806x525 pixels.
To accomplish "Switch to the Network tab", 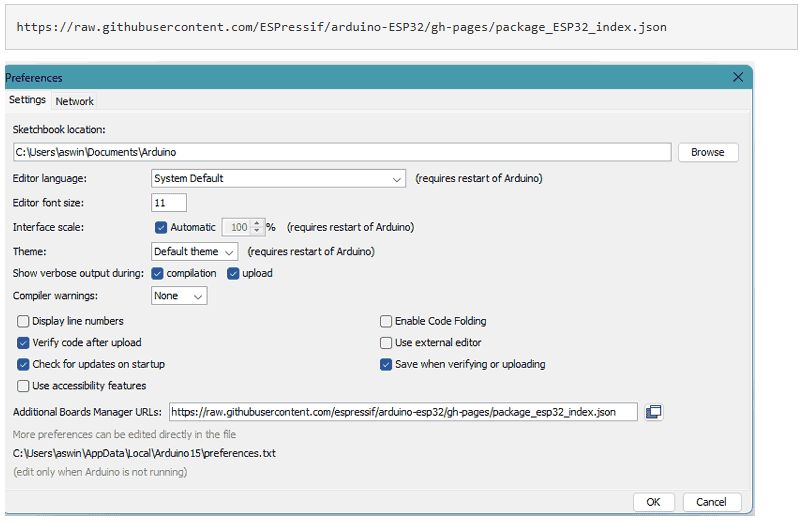I will [74, 101].
